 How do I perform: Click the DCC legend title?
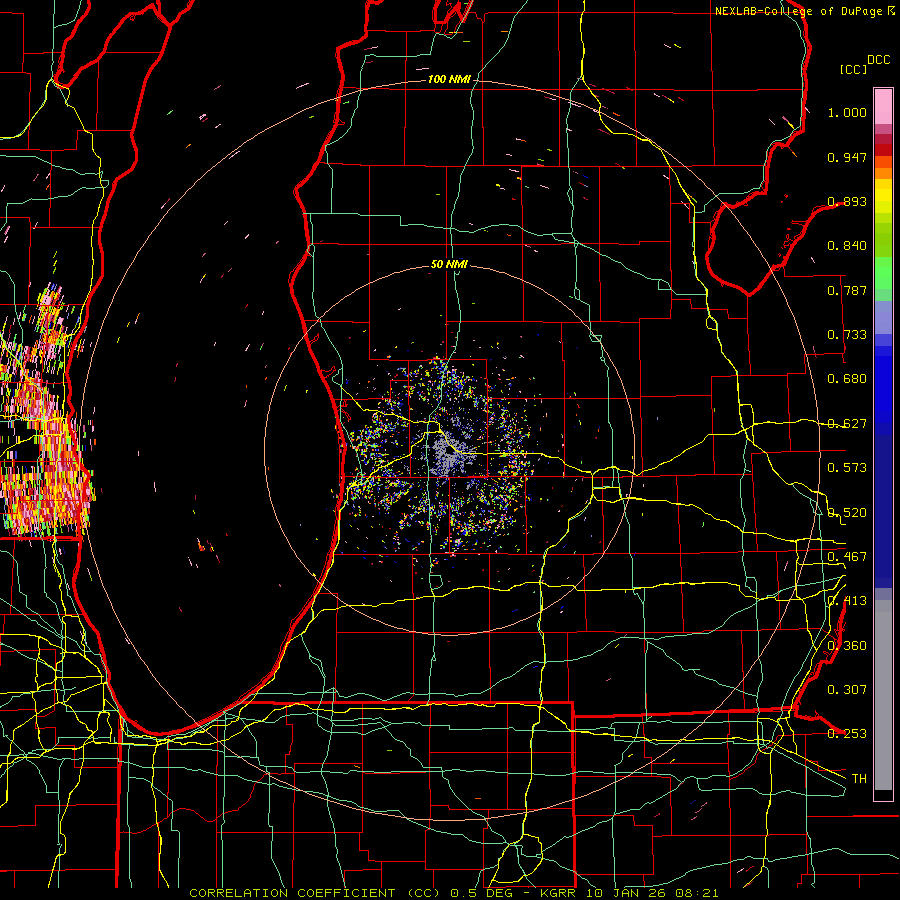[x=878, y=60]
